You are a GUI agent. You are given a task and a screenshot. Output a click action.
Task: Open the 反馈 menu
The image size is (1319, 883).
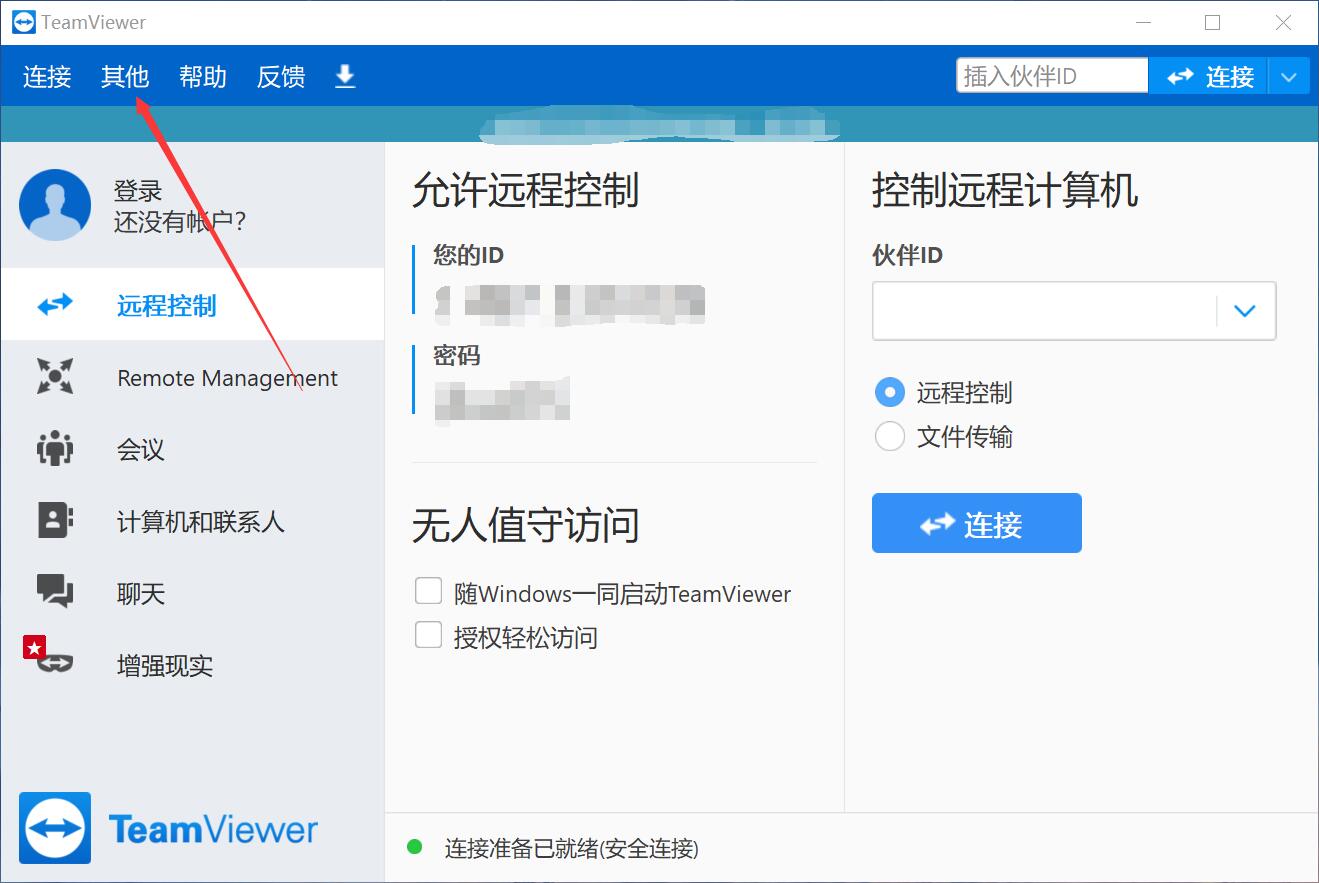pos(281,77)
